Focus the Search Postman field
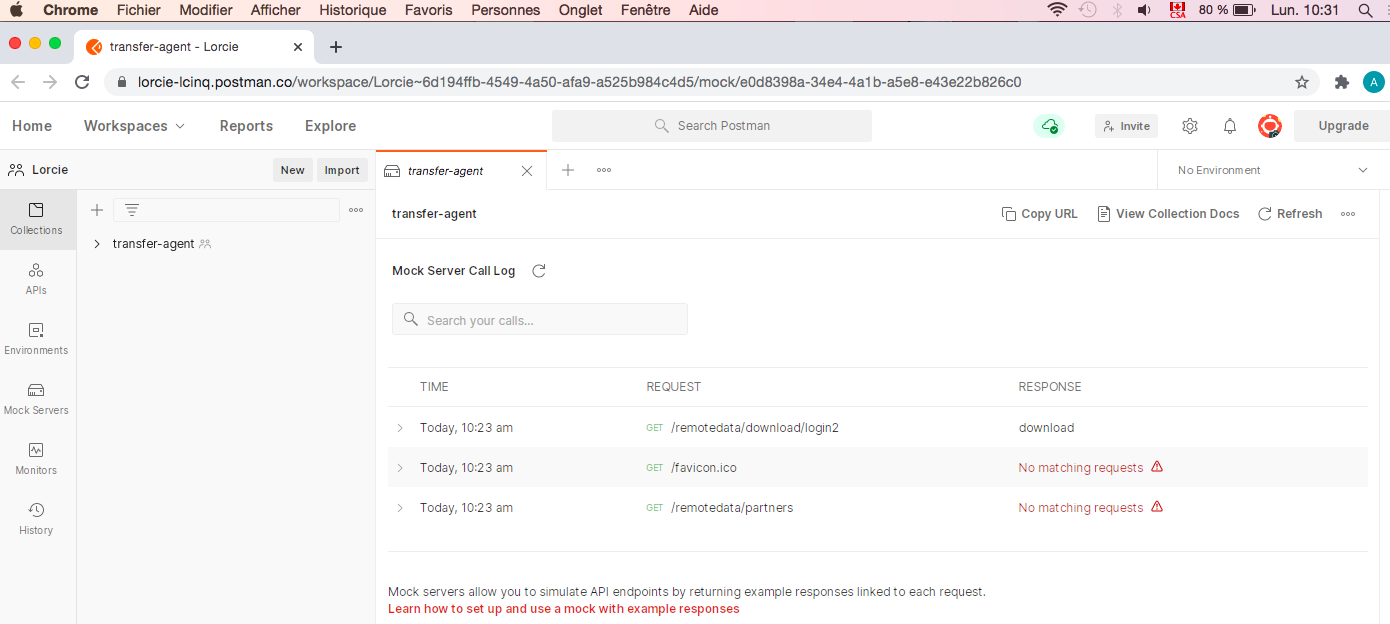Viewport: 1390px width, 624px height. coord(712,126)
